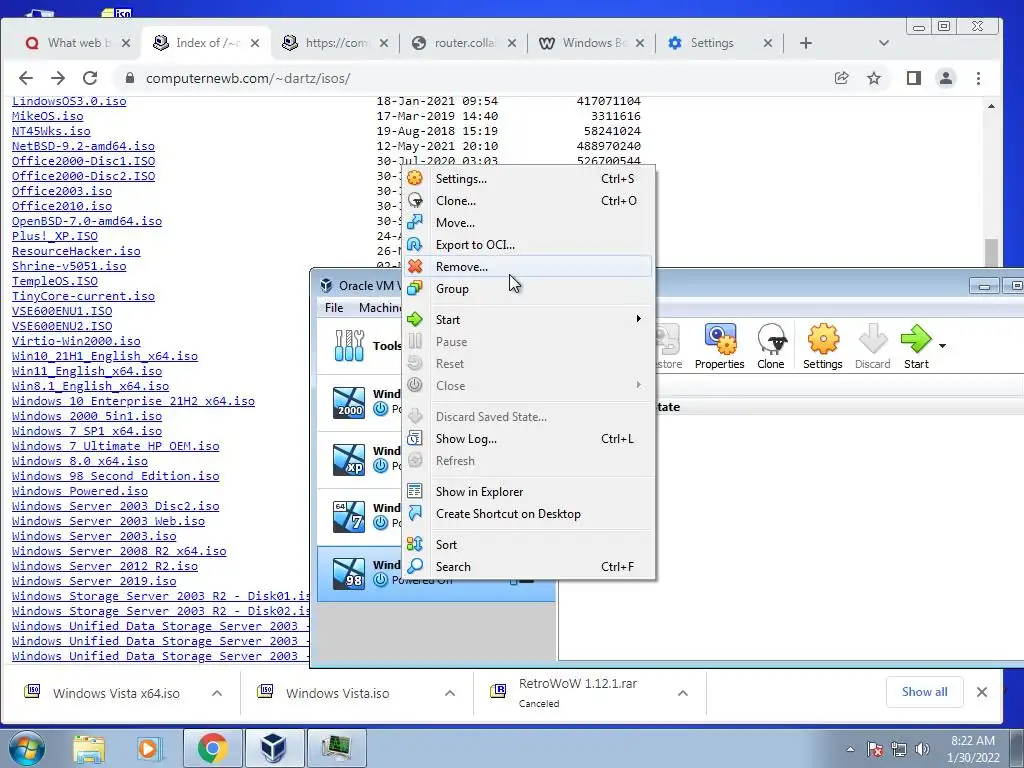Viewport: 1024px width, 768px height.
Task: Click the address bar URL
Action: tap(248, 78)
